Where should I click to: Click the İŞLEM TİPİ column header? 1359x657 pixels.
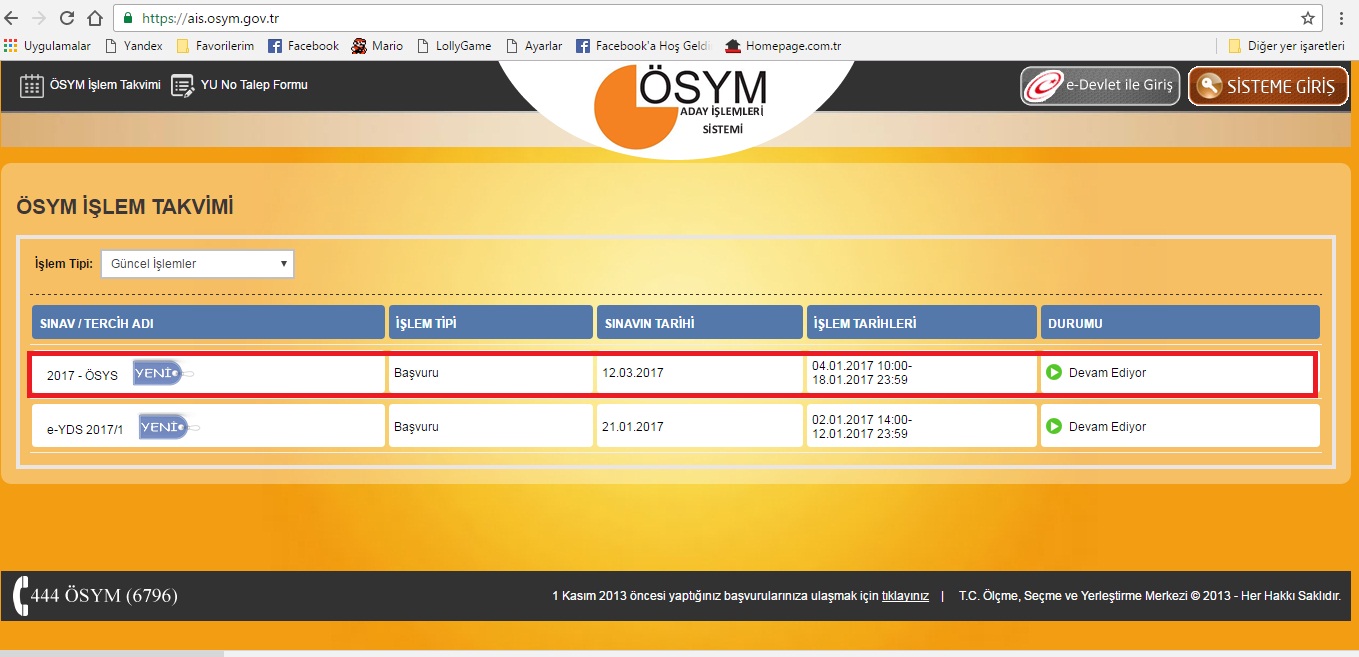pos(490,323)
